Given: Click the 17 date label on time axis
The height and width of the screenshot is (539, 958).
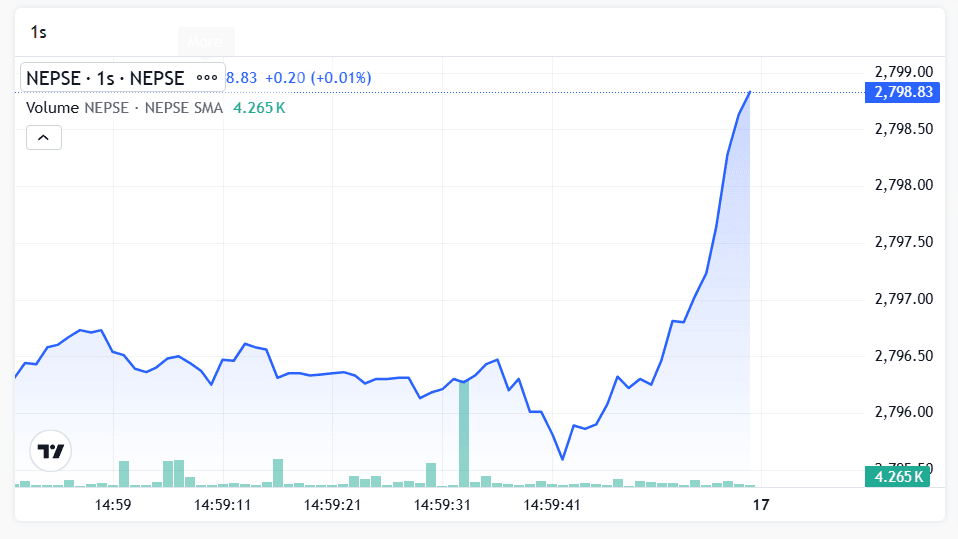Looking at the screenshot, I should [761, 505].
